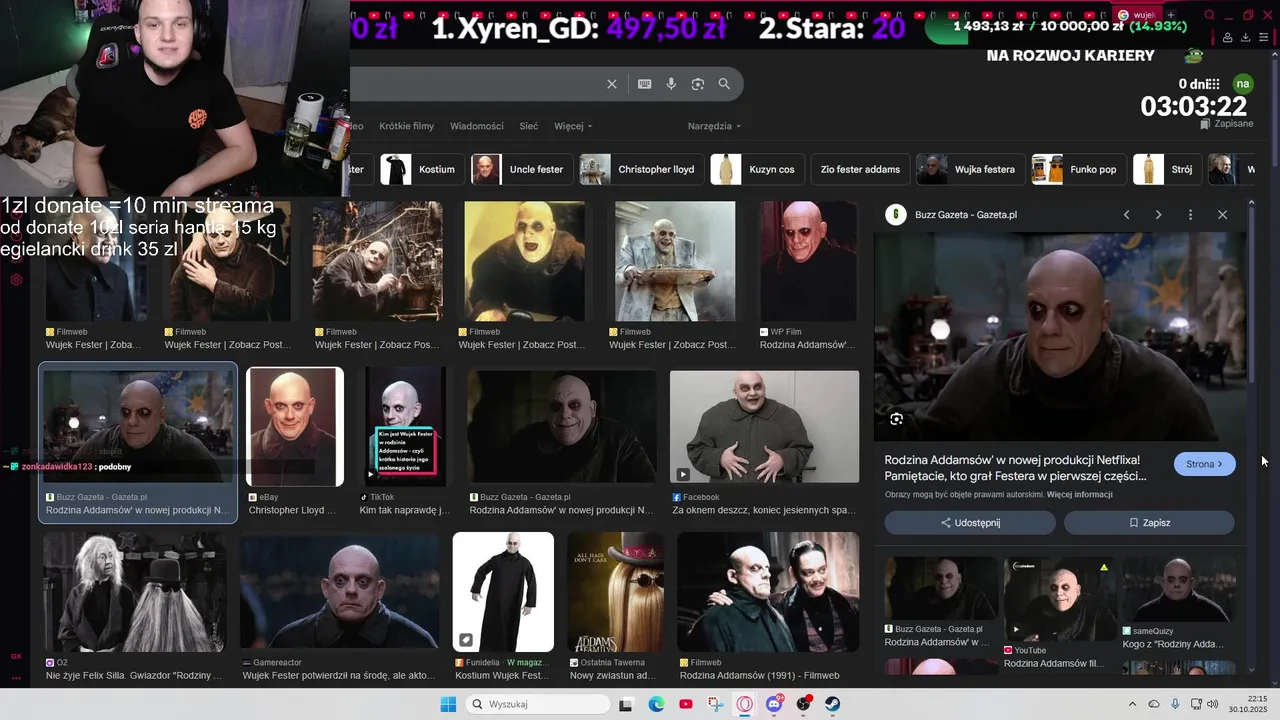Viewport: 1280px width, 720px height.
Task: Search inside preview image with Lens icon
Action: coord(896,419)
